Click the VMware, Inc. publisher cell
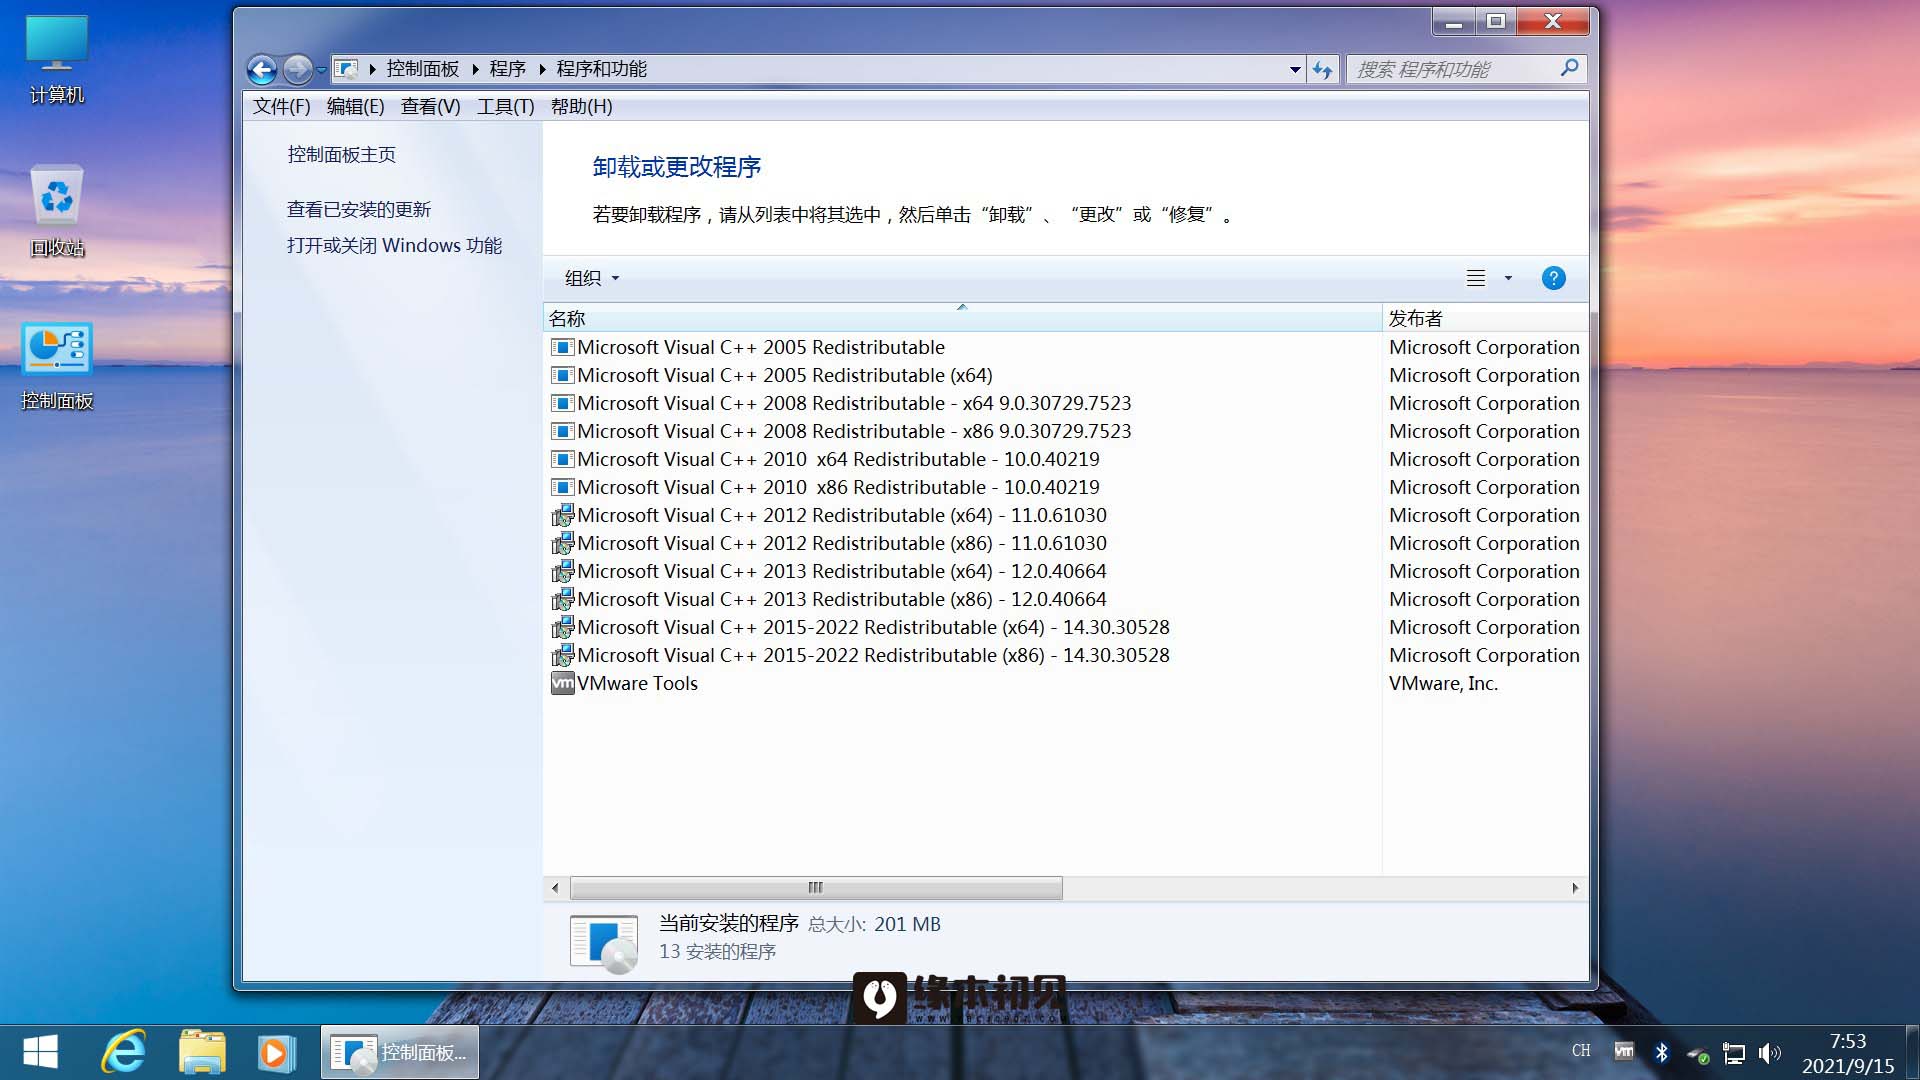1920x1080 pixels. (x=1443, y=683)
